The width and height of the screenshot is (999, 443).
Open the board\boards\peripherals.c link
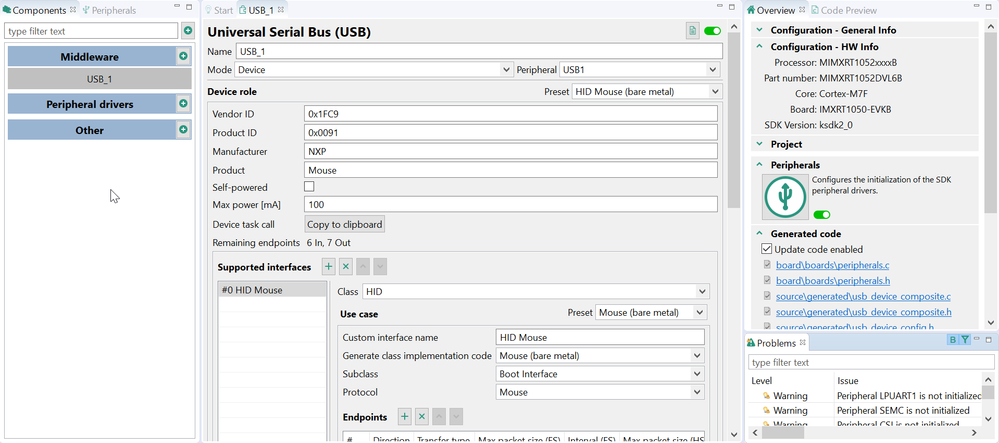(833, 265)
